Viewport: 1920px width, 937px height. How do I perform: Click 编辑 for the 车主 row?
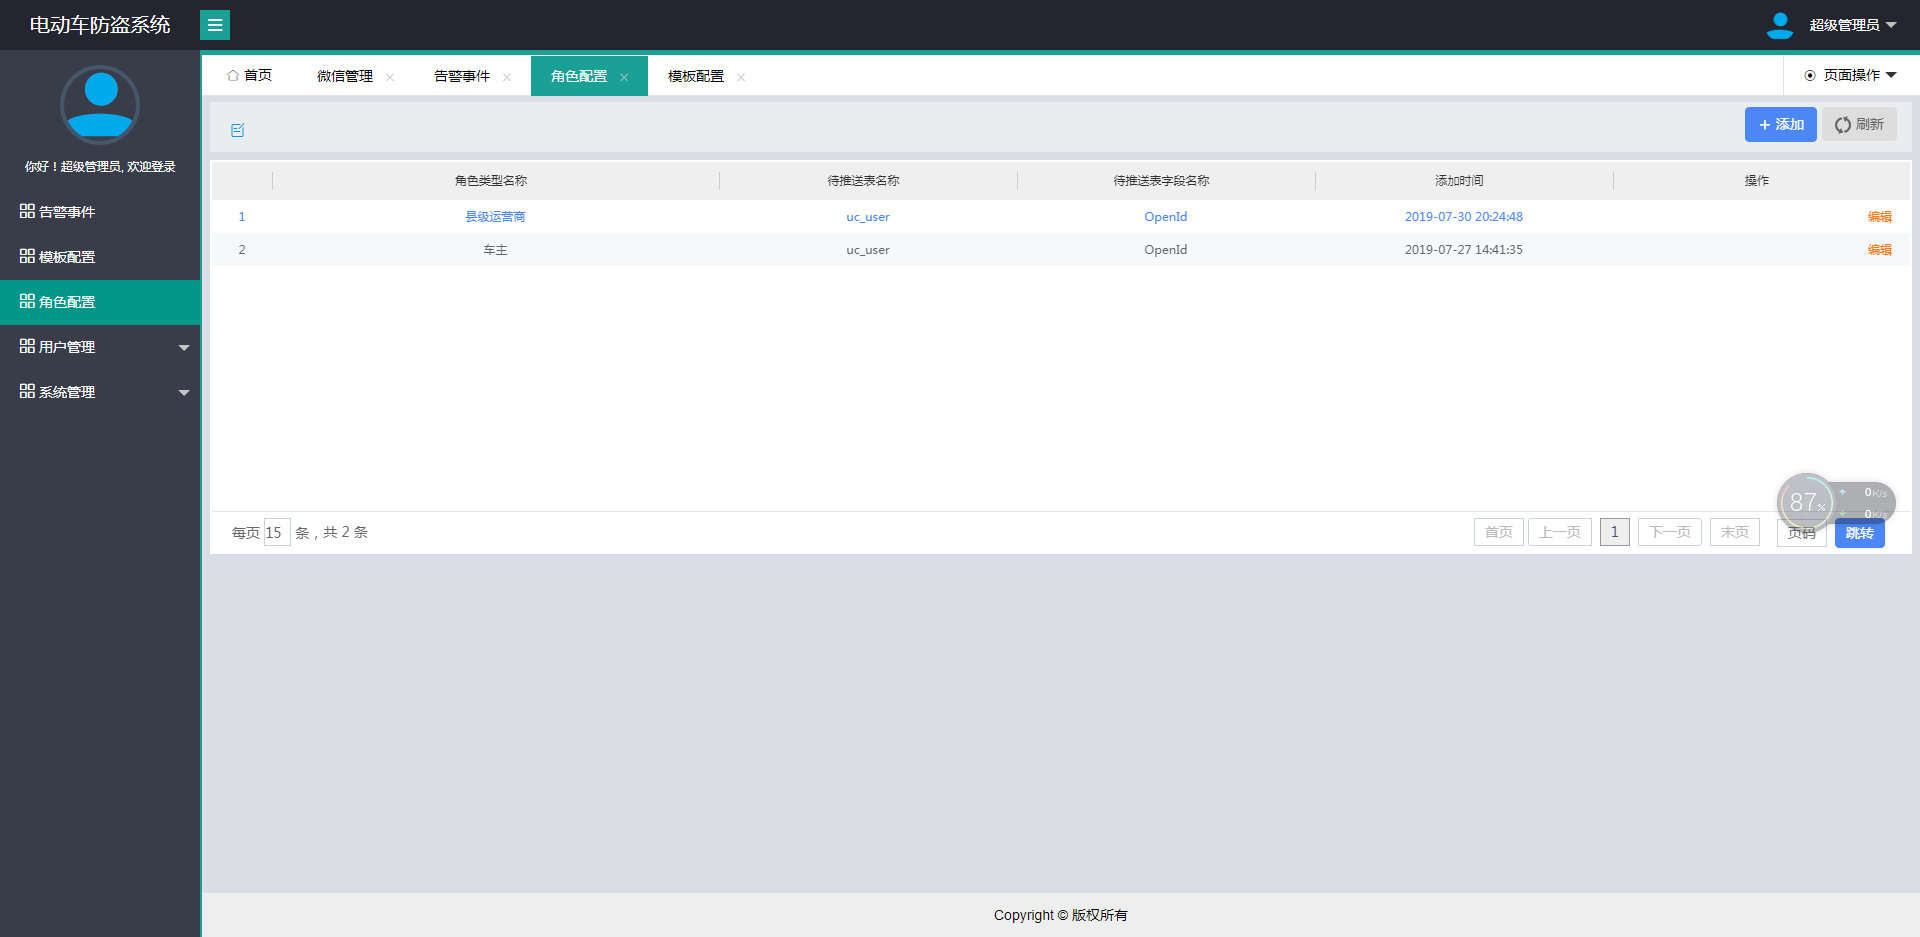tap(1880, 250)
